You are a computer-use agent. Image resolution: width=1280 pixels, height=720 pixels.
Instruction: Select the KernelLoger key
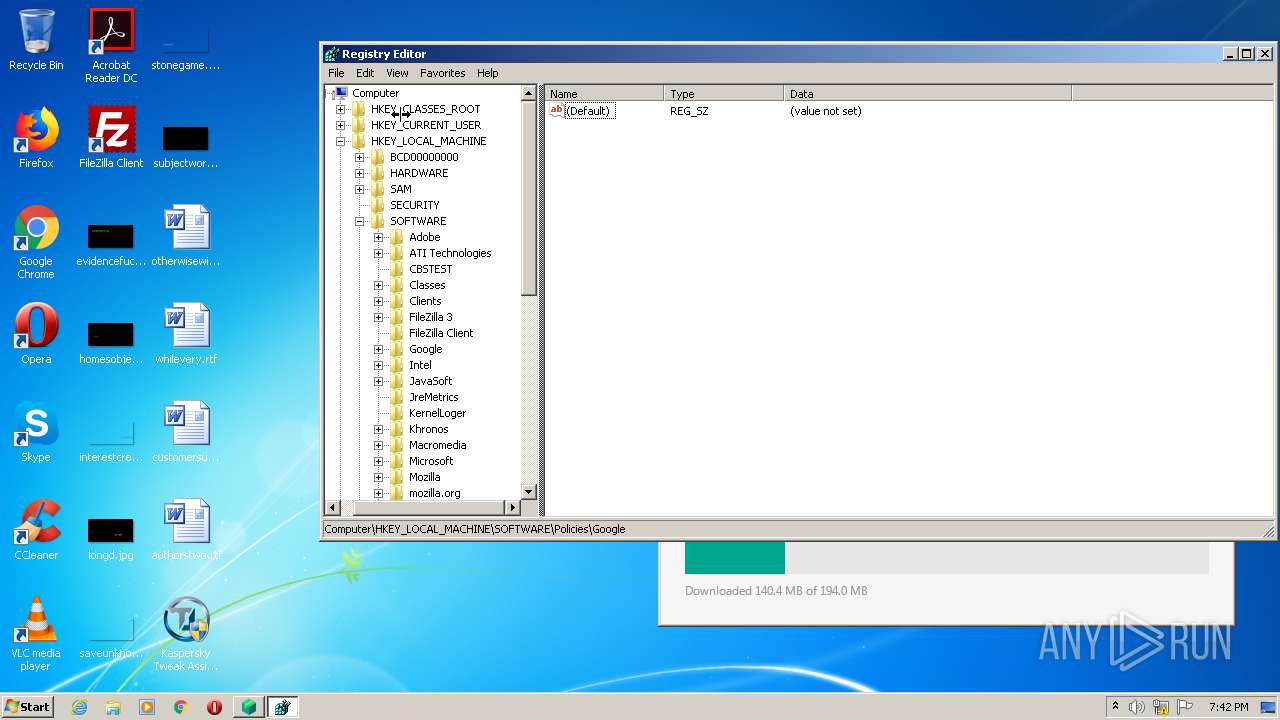(x=437, y=413)
